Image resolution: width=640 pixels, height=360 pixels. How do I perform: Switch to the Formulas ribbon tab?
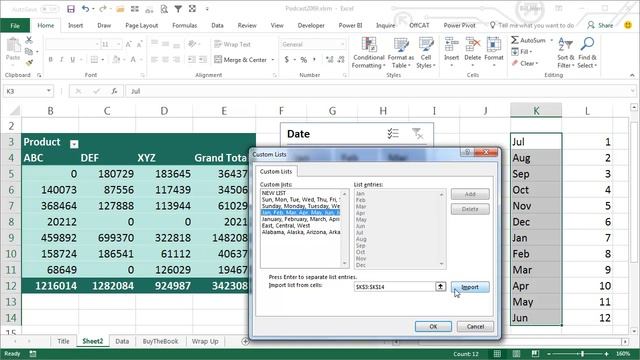tap(184, 25)
